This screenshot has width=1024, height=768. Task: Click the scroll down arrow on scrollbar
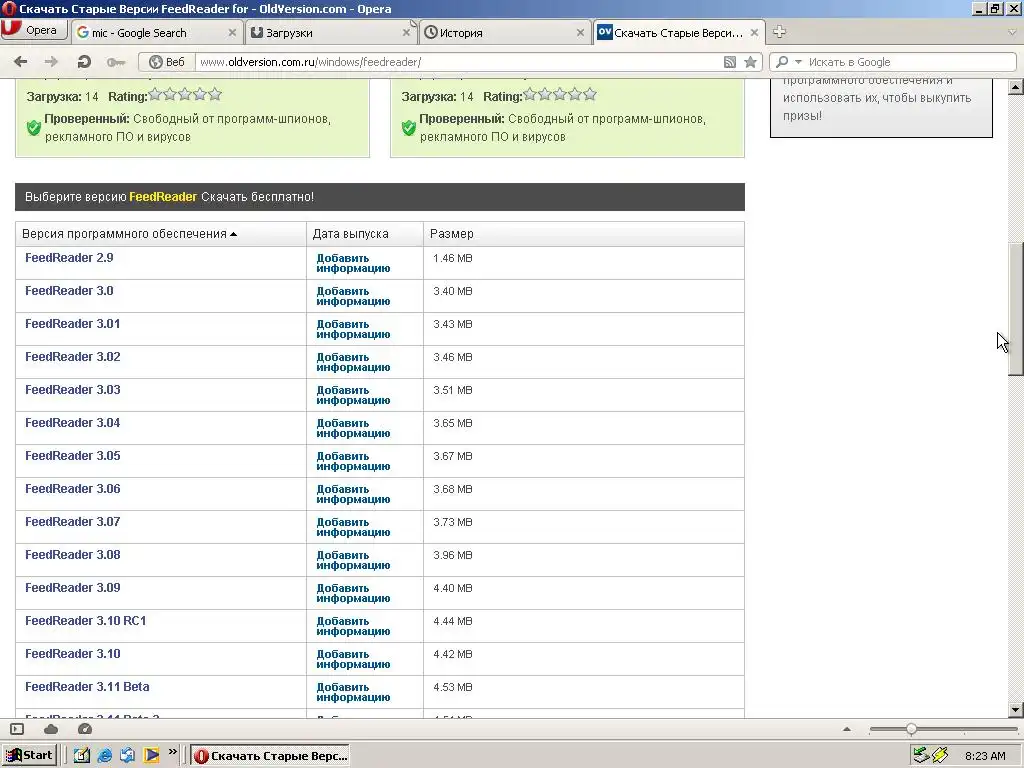[x=1016, y=710]
